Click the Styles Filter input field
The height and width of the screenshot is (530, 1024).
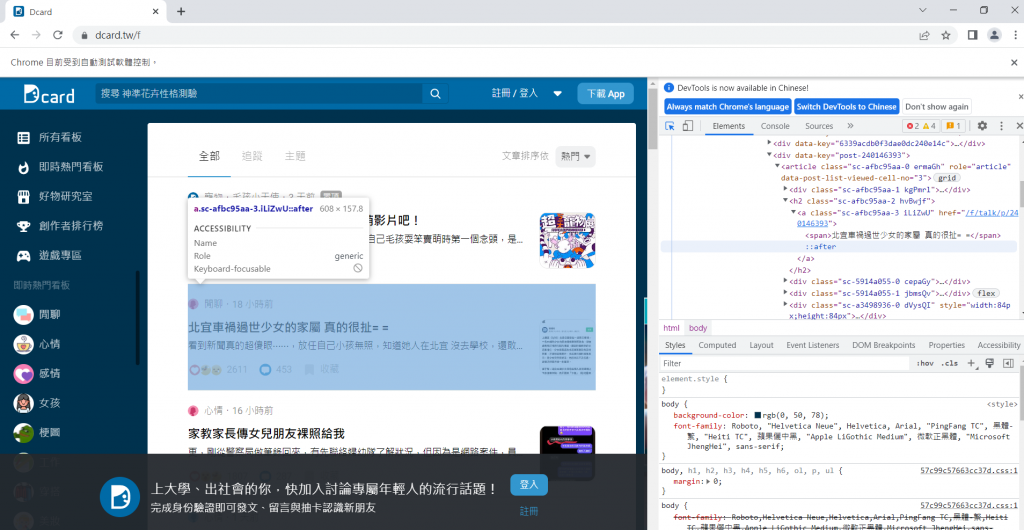tap(784, 364)
